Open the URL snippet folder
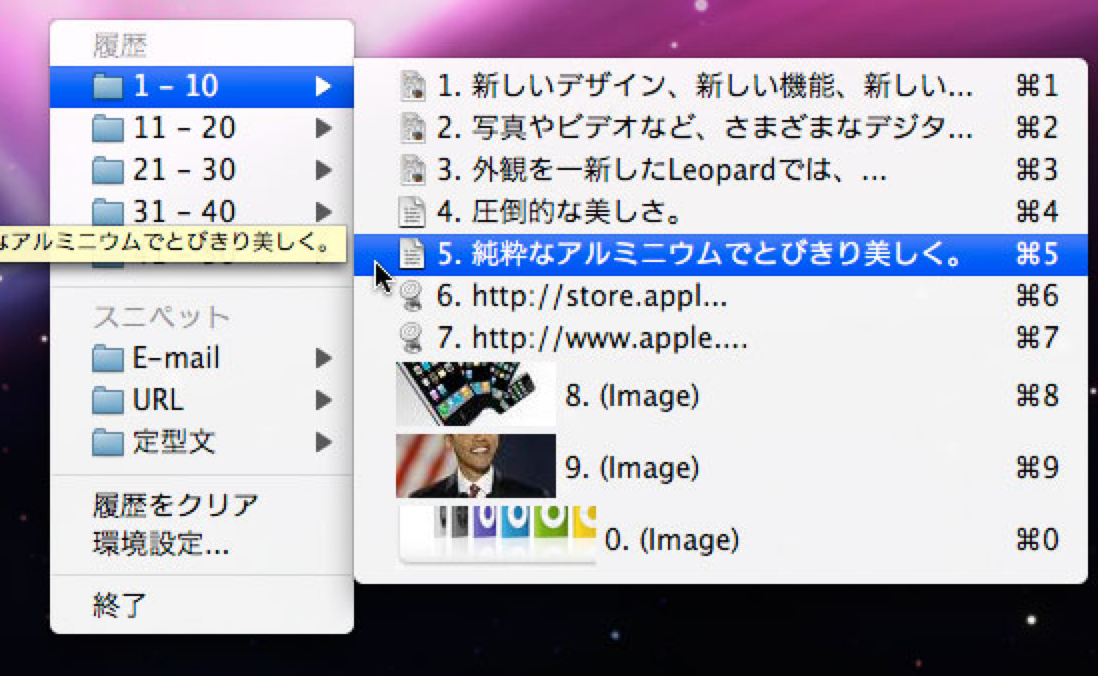 [202, 401]
